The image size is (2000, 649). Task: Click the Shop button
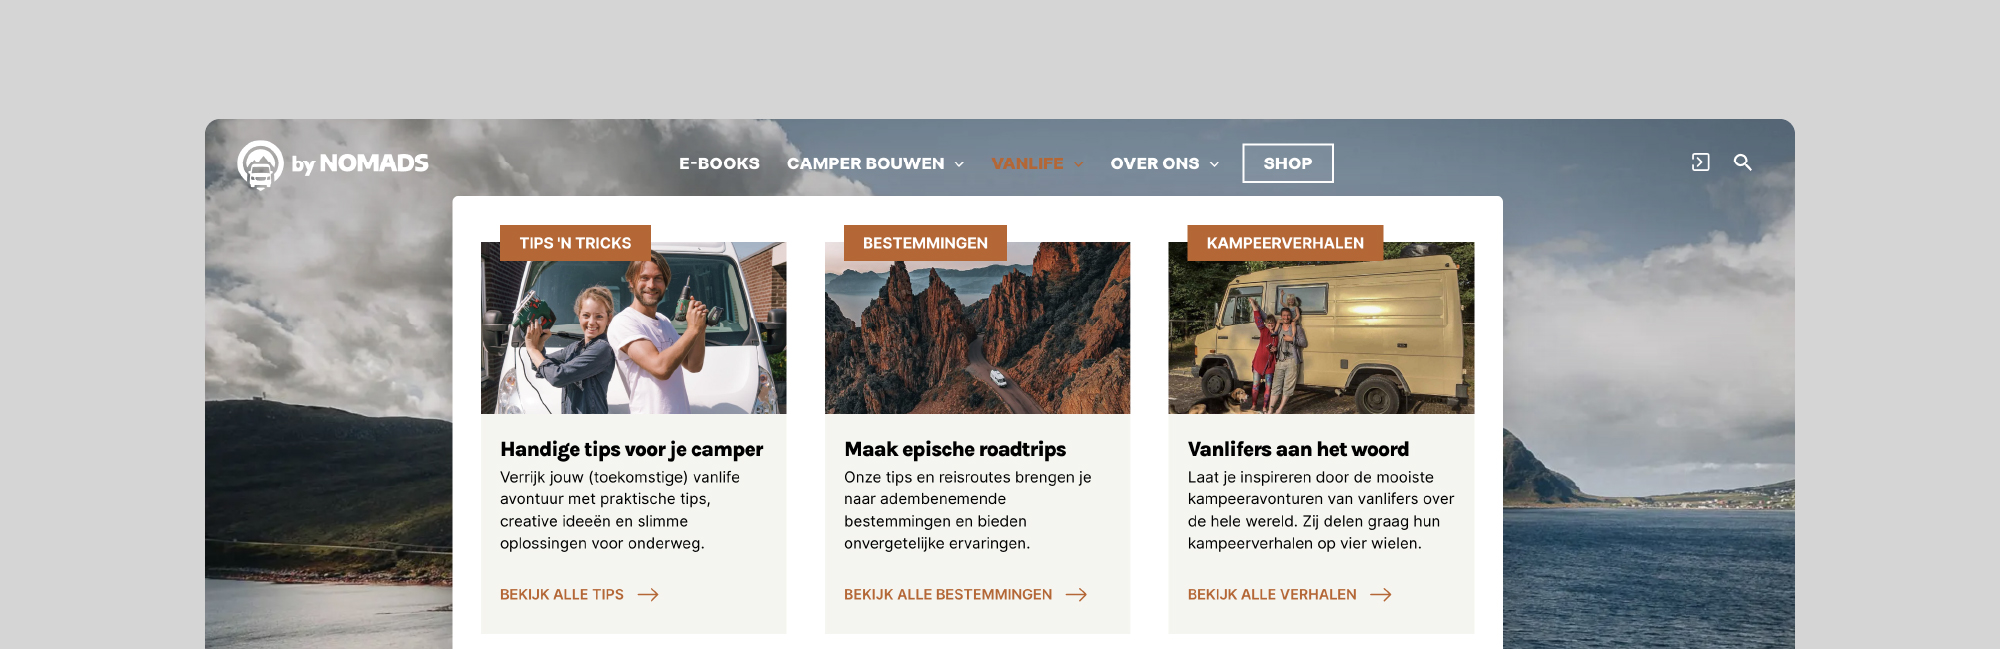1288,163
